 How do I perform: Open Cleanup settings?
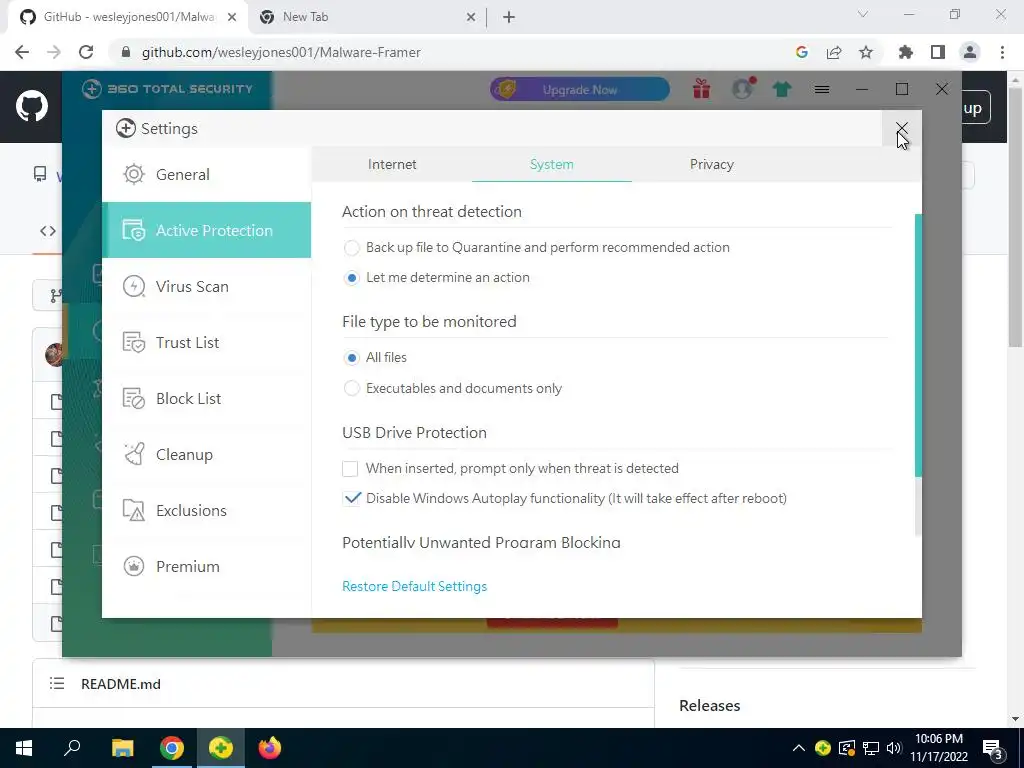pos(206,455)
